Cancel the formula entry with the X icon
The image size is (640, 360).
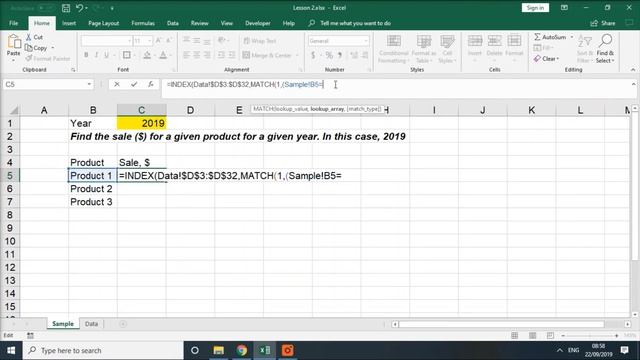point(117,84)
